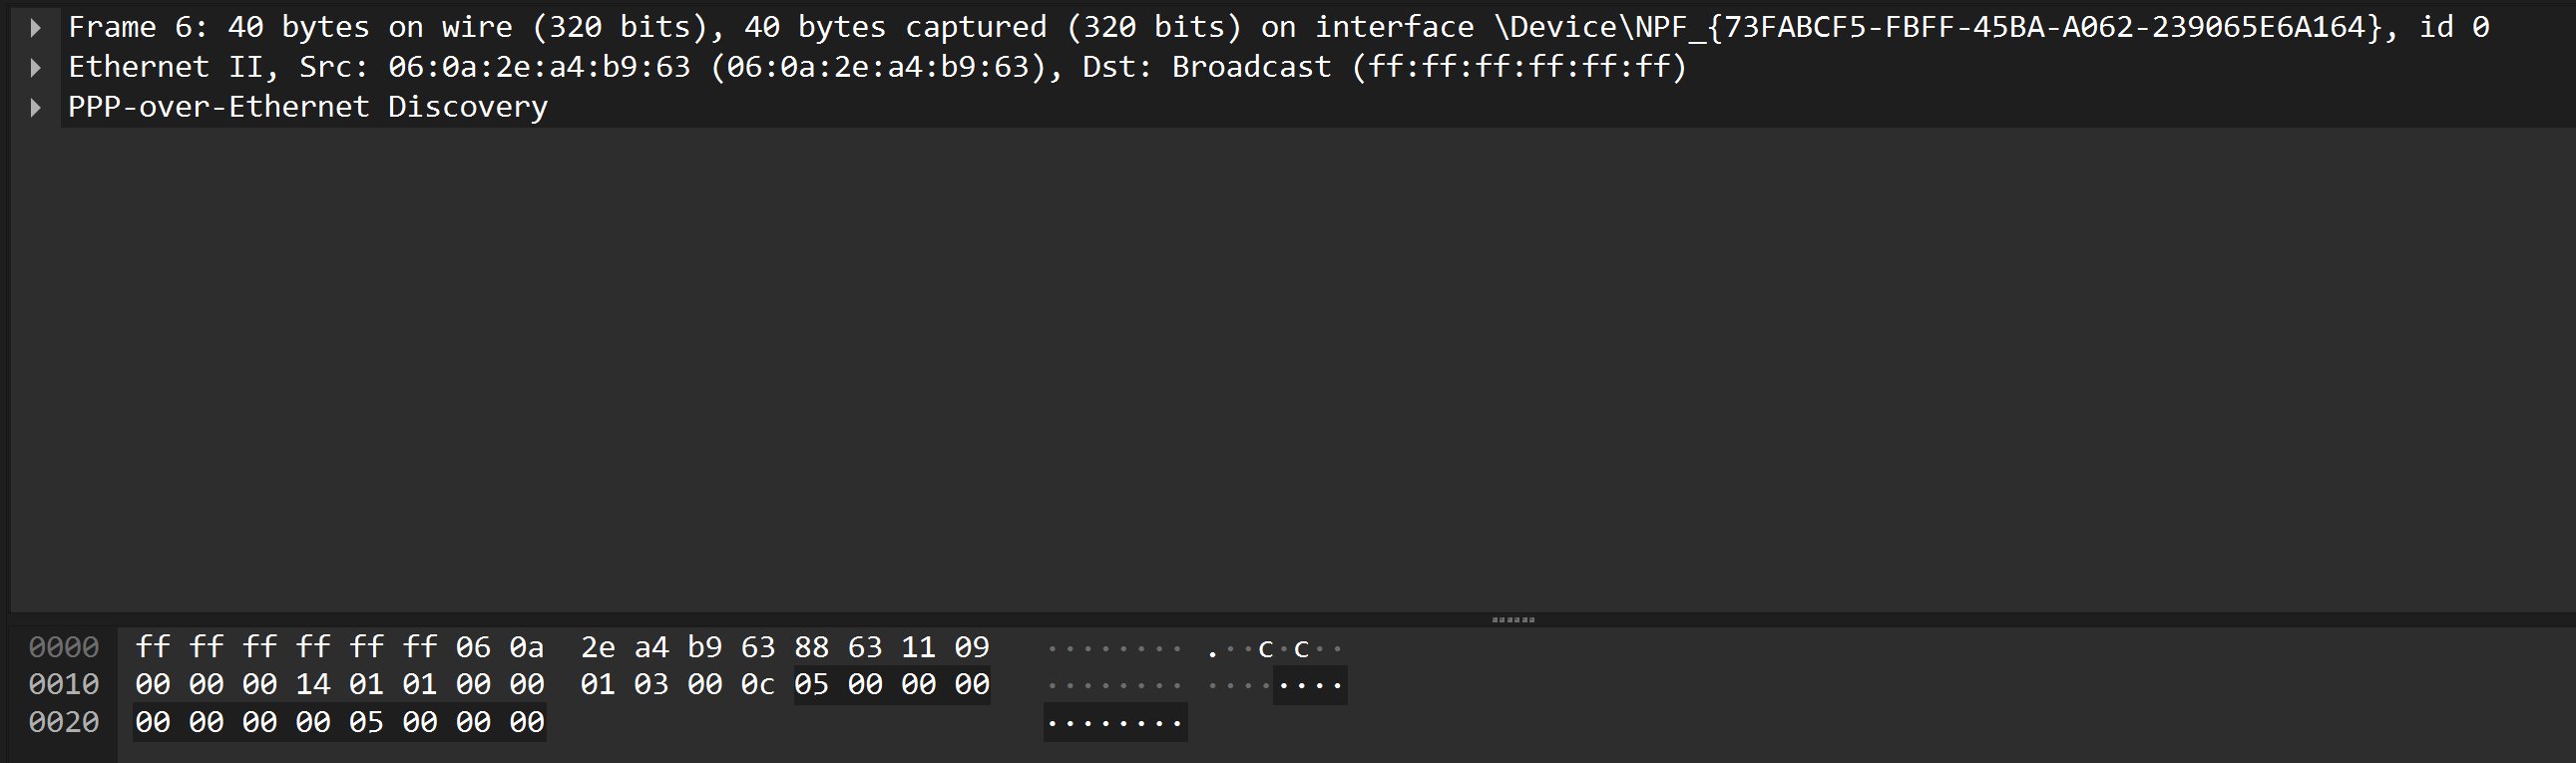Click the highlighted ASCII dots in row 0010
Image resolution: width=2576 pixels, height=763 pixels.
(x=1310, y=685)
